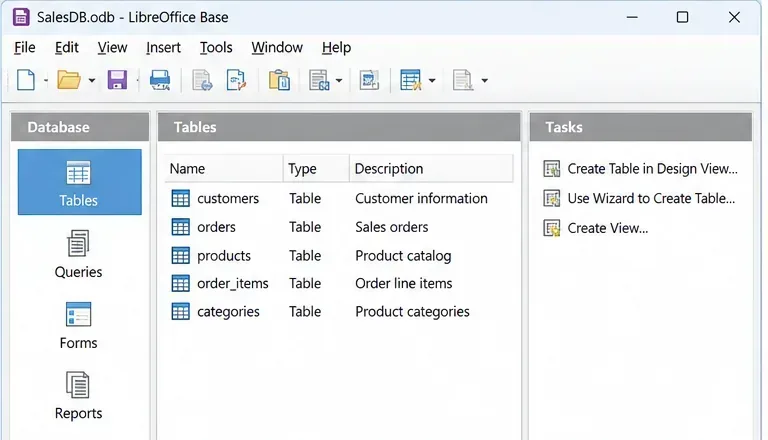The width and height of the screenshot is (768, 440).
Task: Click Use Wizard to Create Table task
Action: [651, 198]
